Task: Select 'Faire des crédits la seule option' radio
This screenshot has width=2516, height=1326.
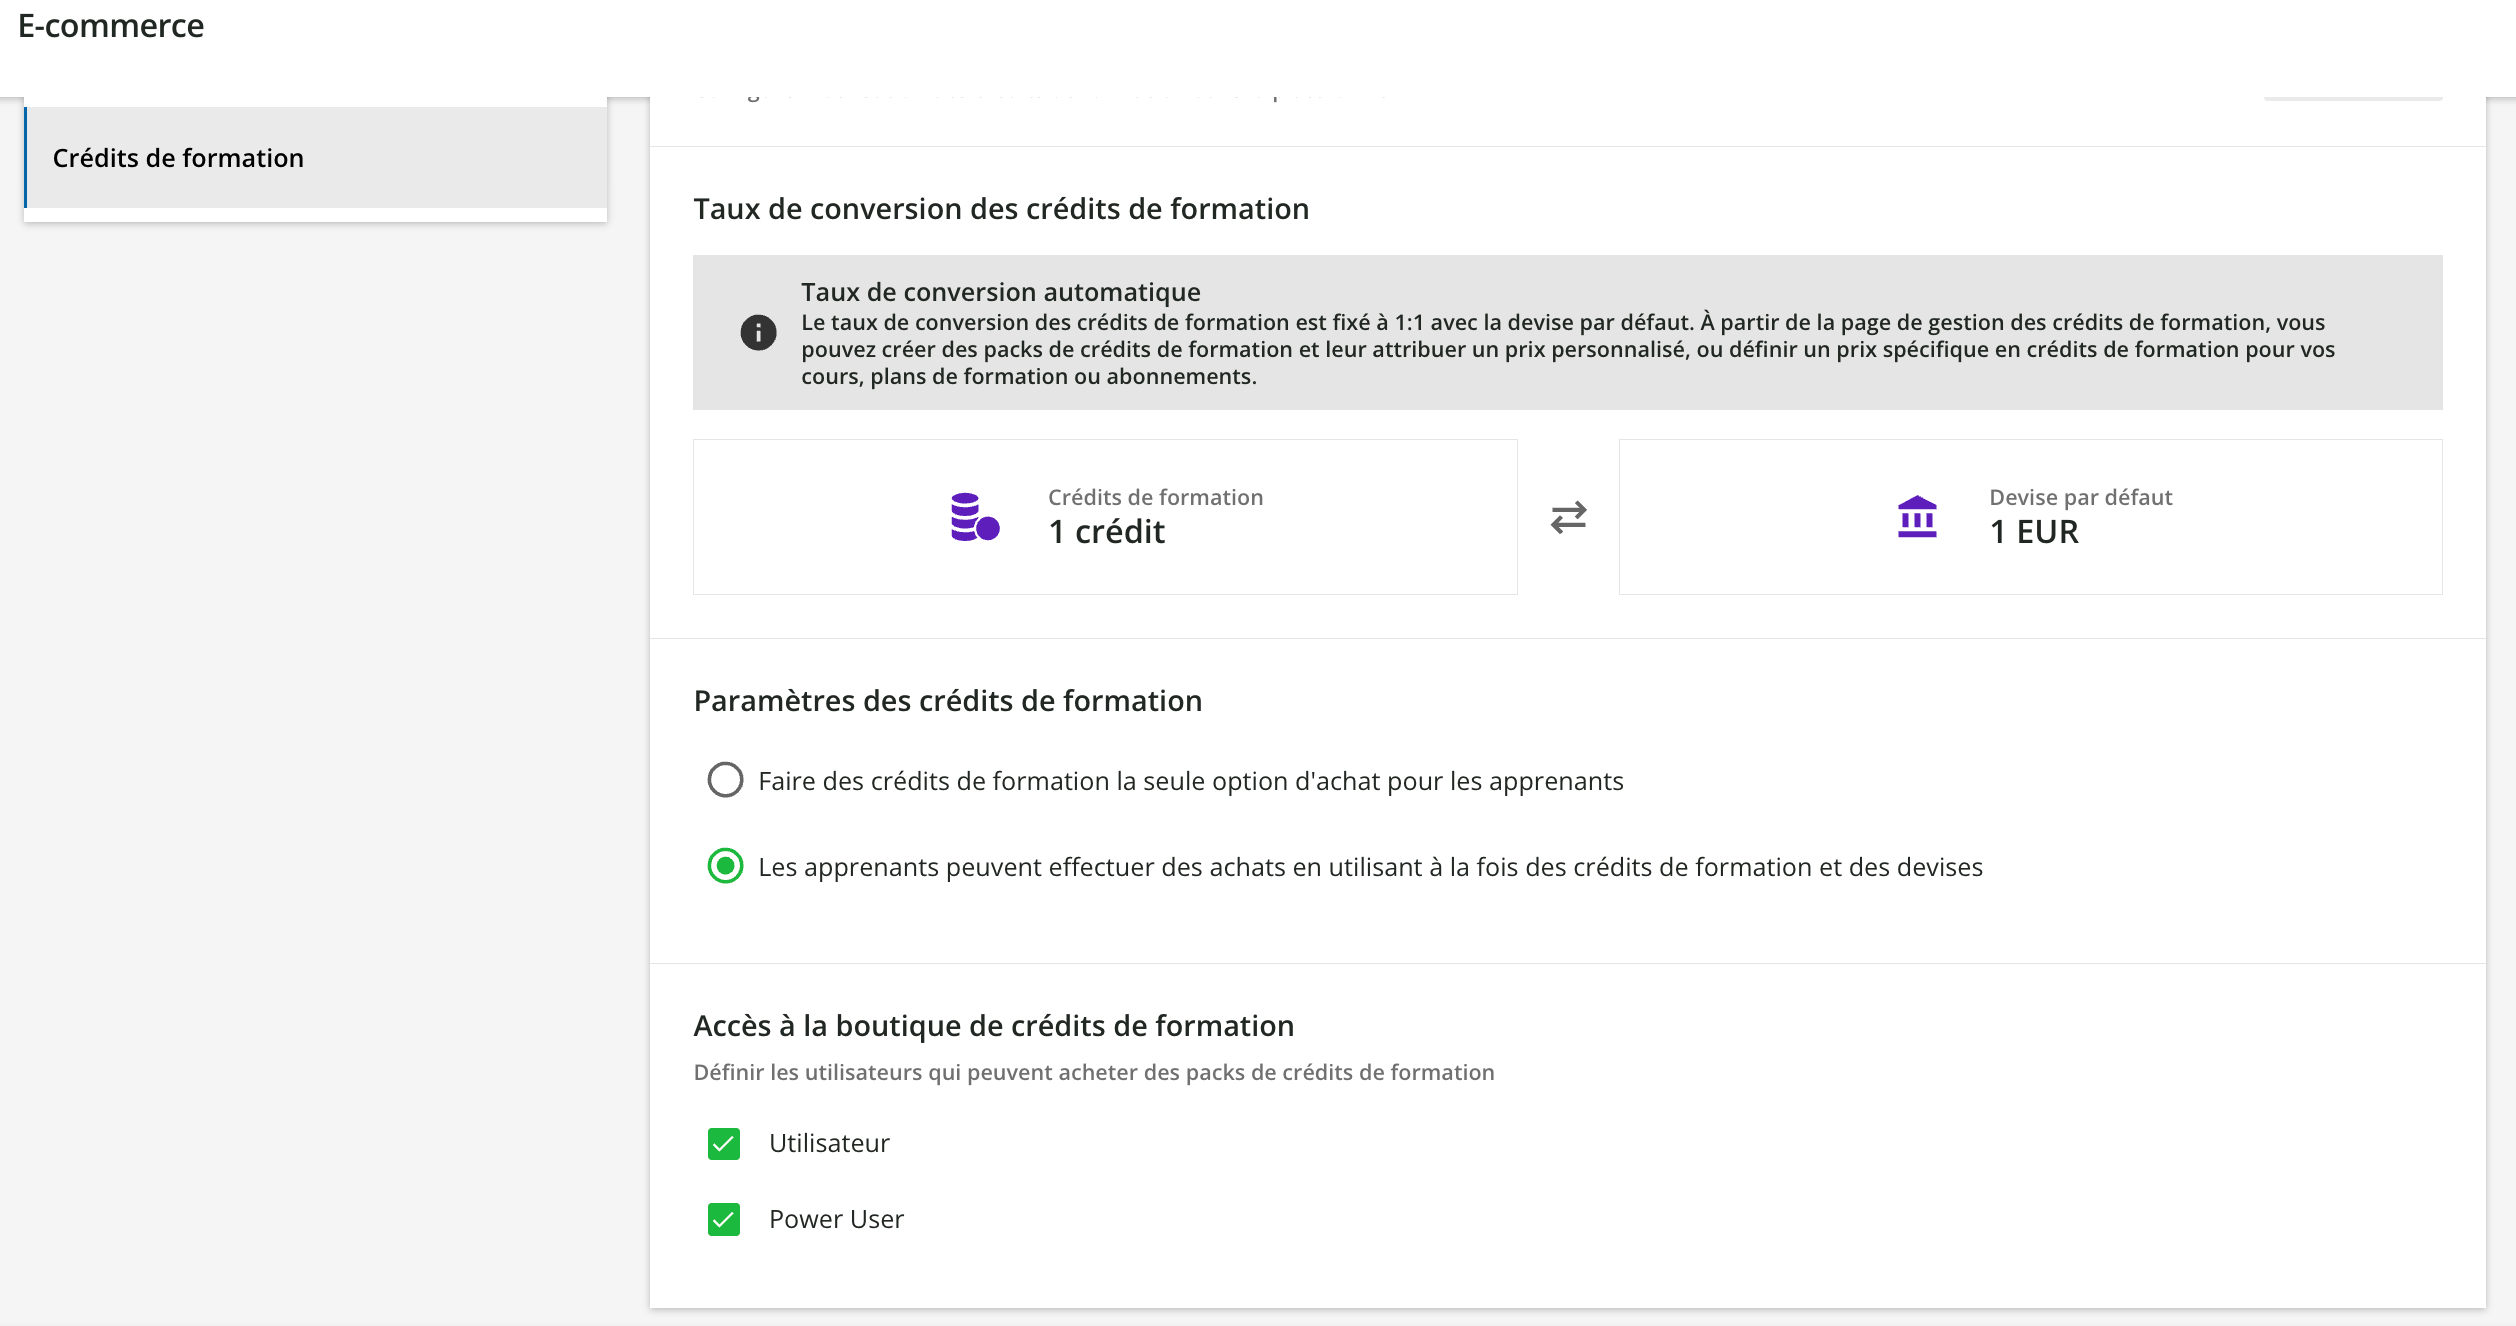Action: pyautogui.click(x=725, y=780)
